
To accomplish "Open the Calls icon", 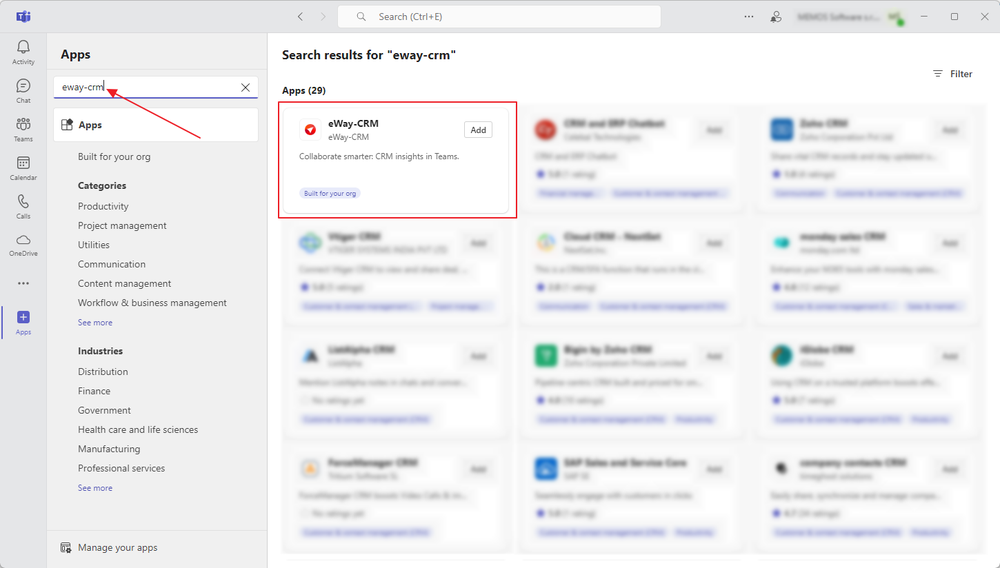I will pyautogui.click(x=23, y=206).
